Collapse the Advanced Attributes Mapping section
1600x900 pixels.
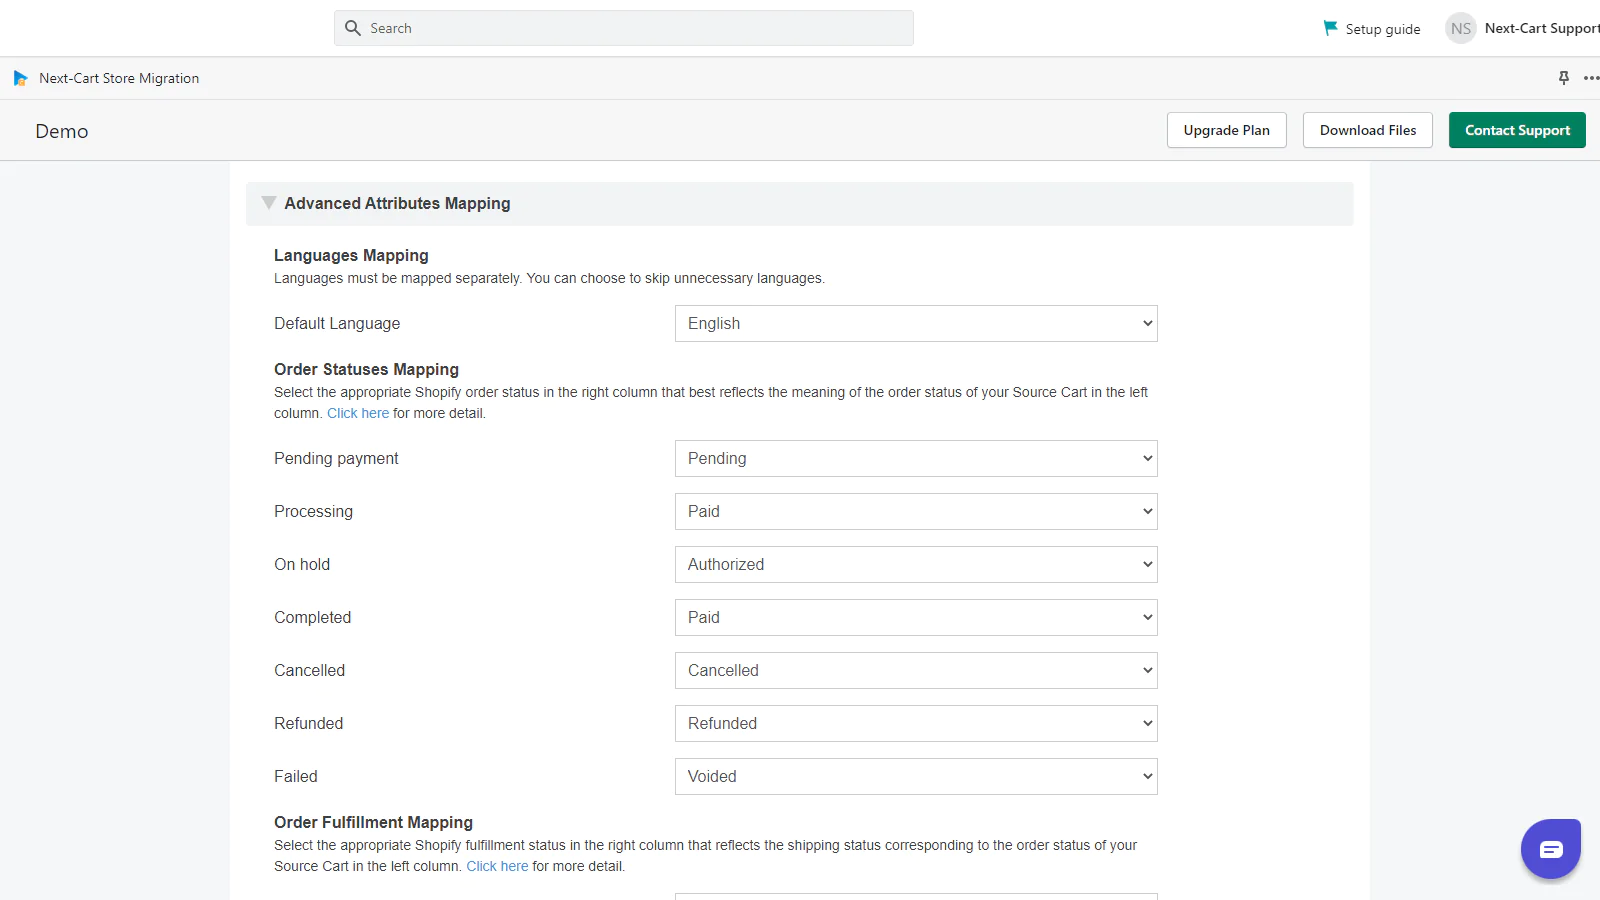pyautogui.click(x=269, y=203)
